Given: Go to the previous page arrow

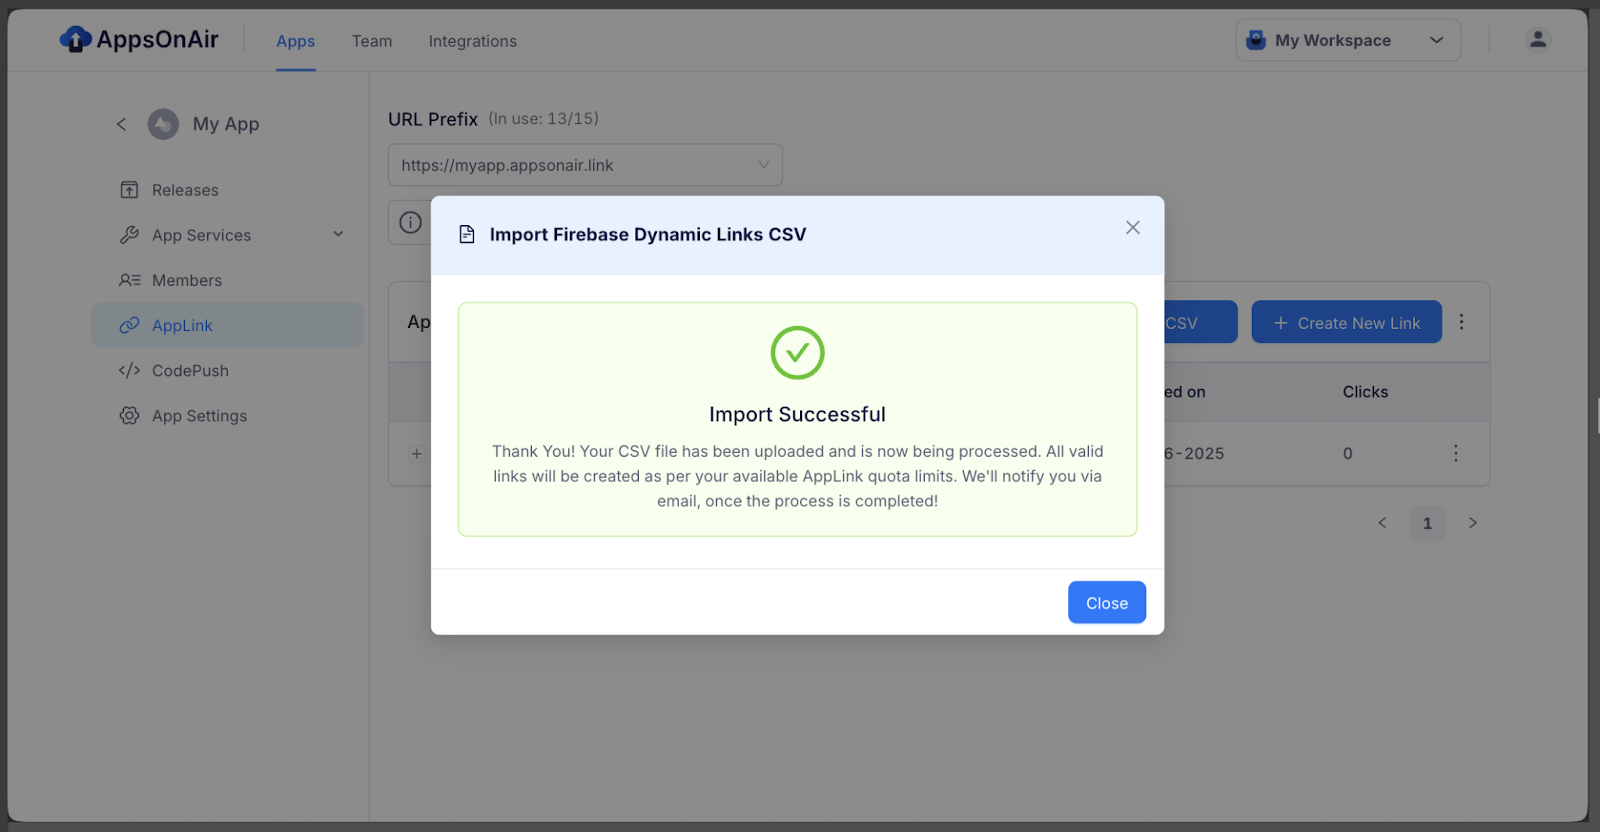Looking at the screenshot, I should point(1382,522).
